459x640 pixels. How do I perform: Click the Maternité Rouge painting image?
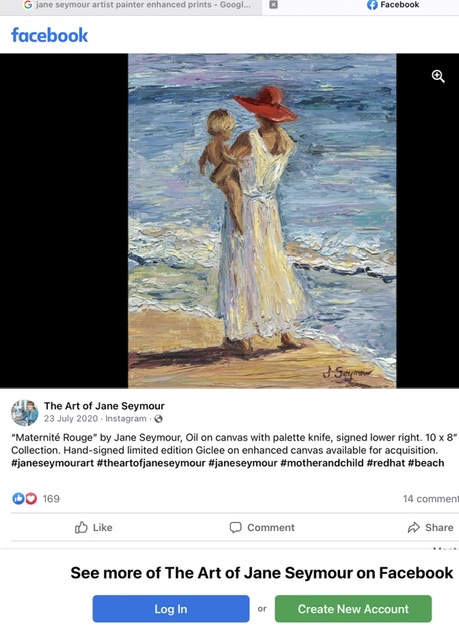[262, 221]
